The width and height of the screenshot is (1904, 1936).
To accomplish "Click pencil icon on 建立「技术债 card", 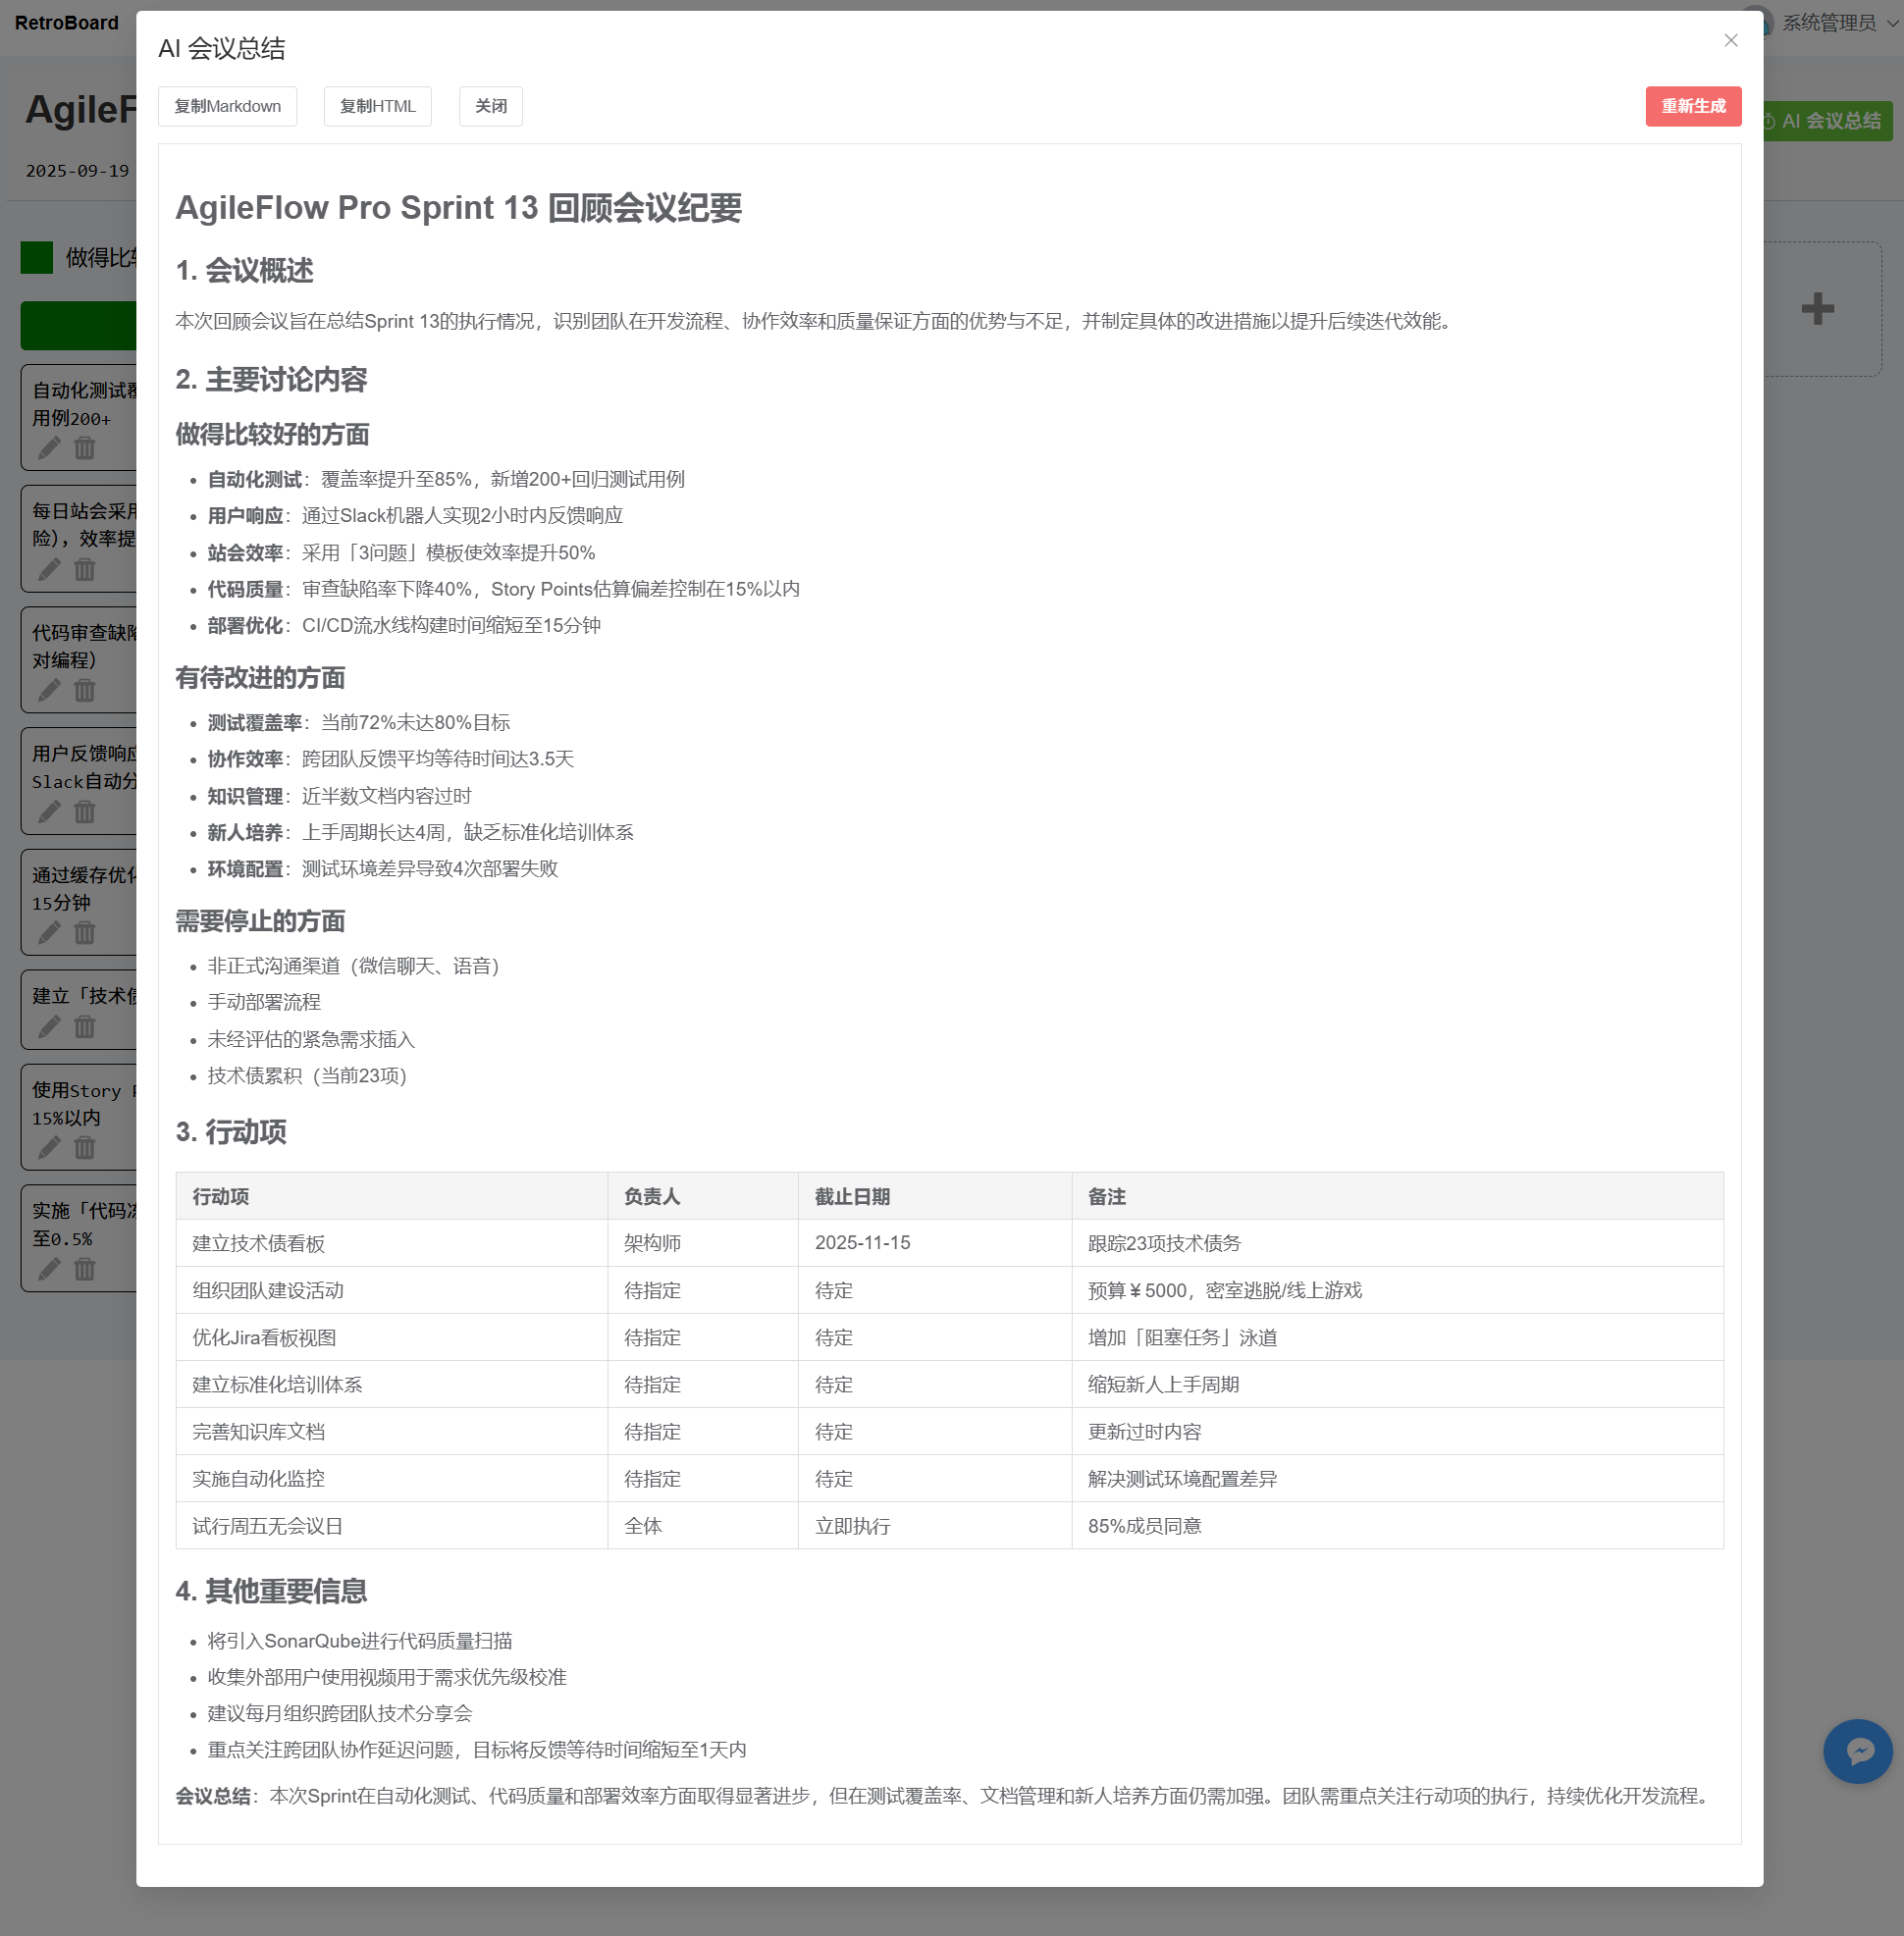I will pyautogui.click(x=49, y=1027).
